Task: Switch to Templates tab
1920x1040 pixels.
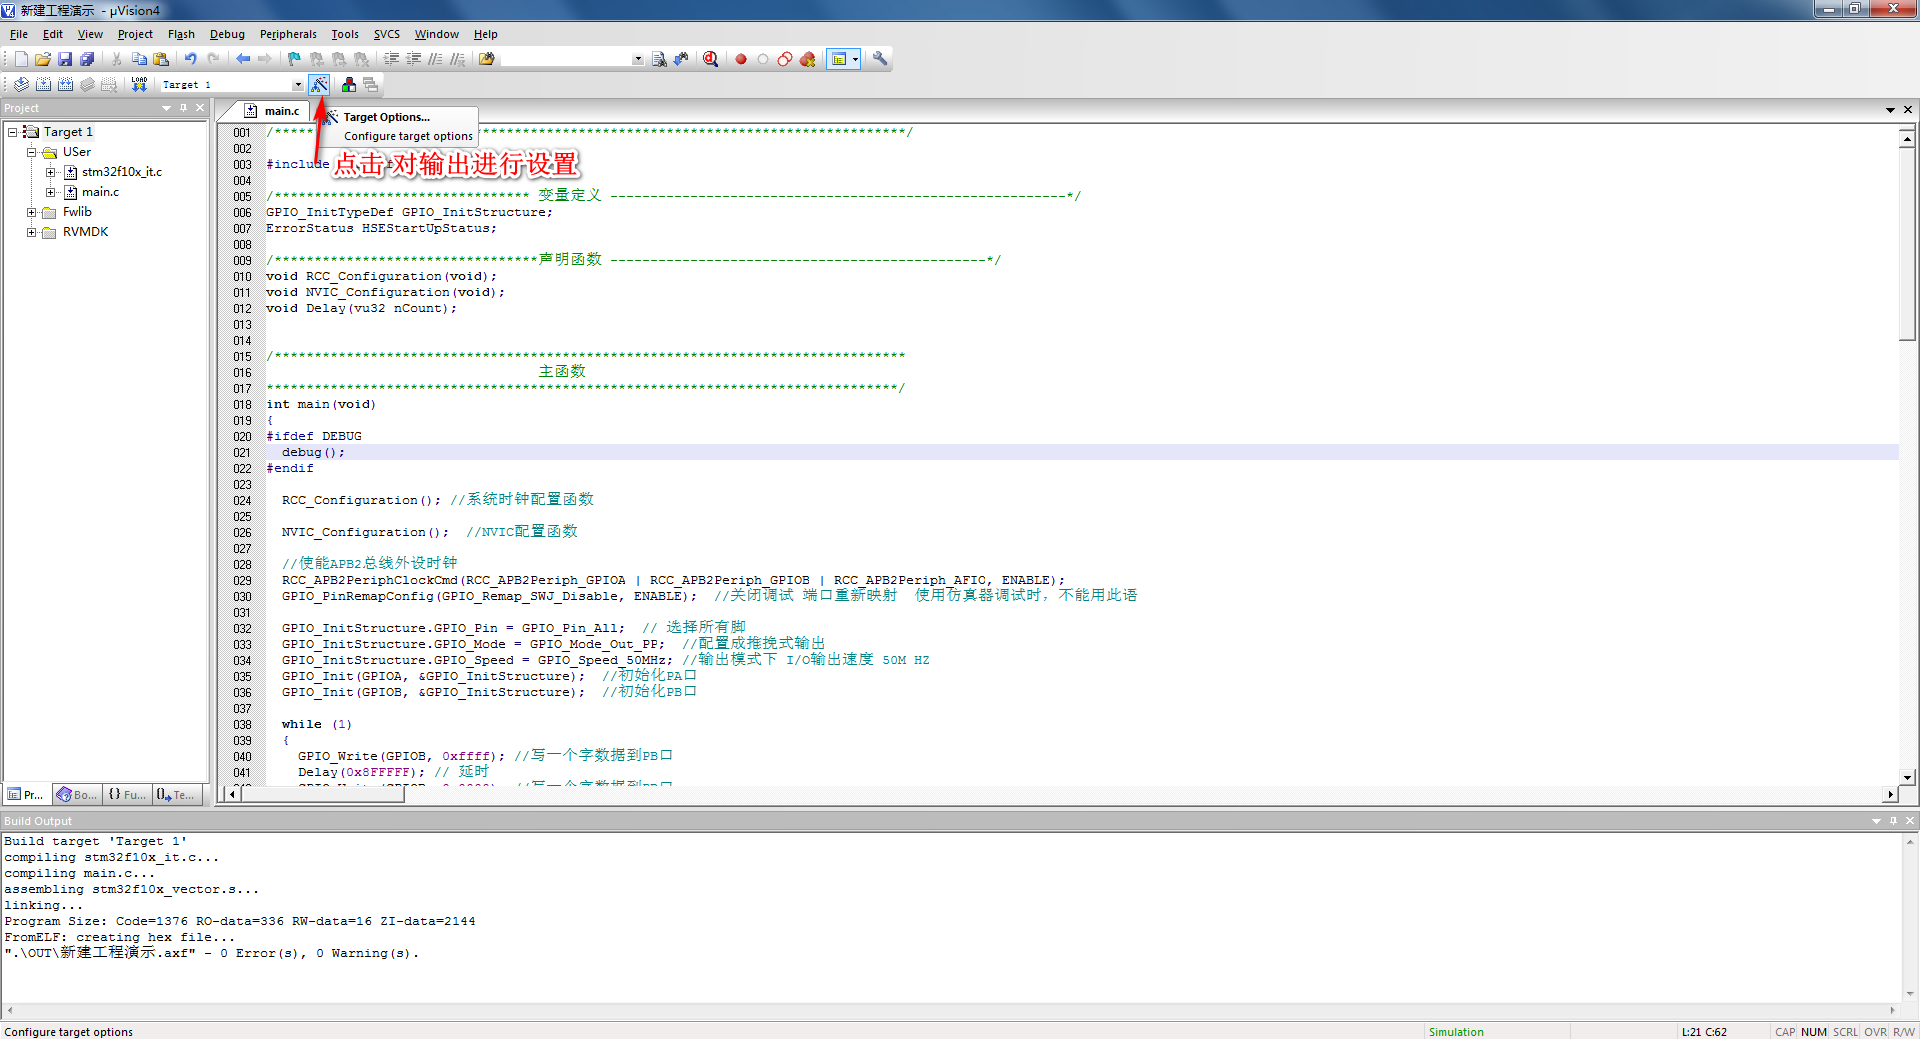Action: click(x=176, y=795)
